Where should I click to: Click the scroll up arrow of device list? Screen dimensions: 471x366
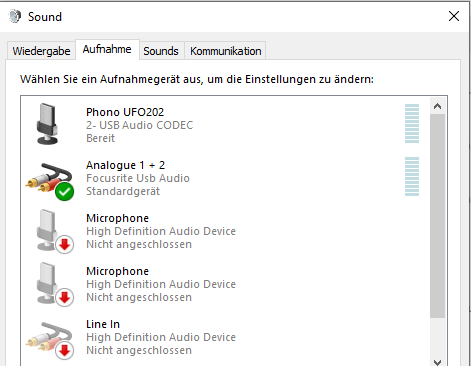point(437,106)
